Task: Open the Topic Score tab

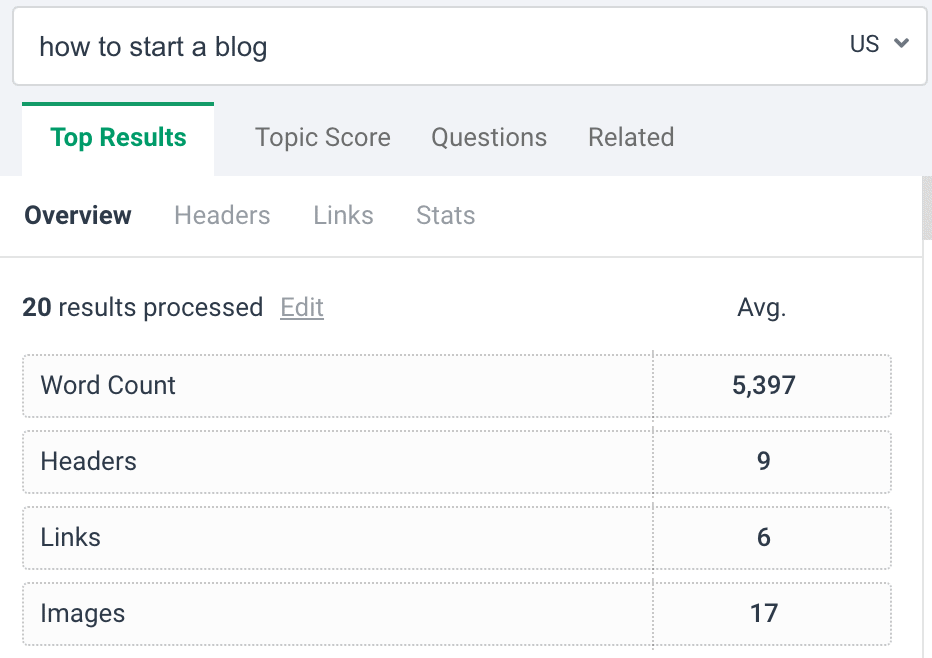Action: point(323,137)
